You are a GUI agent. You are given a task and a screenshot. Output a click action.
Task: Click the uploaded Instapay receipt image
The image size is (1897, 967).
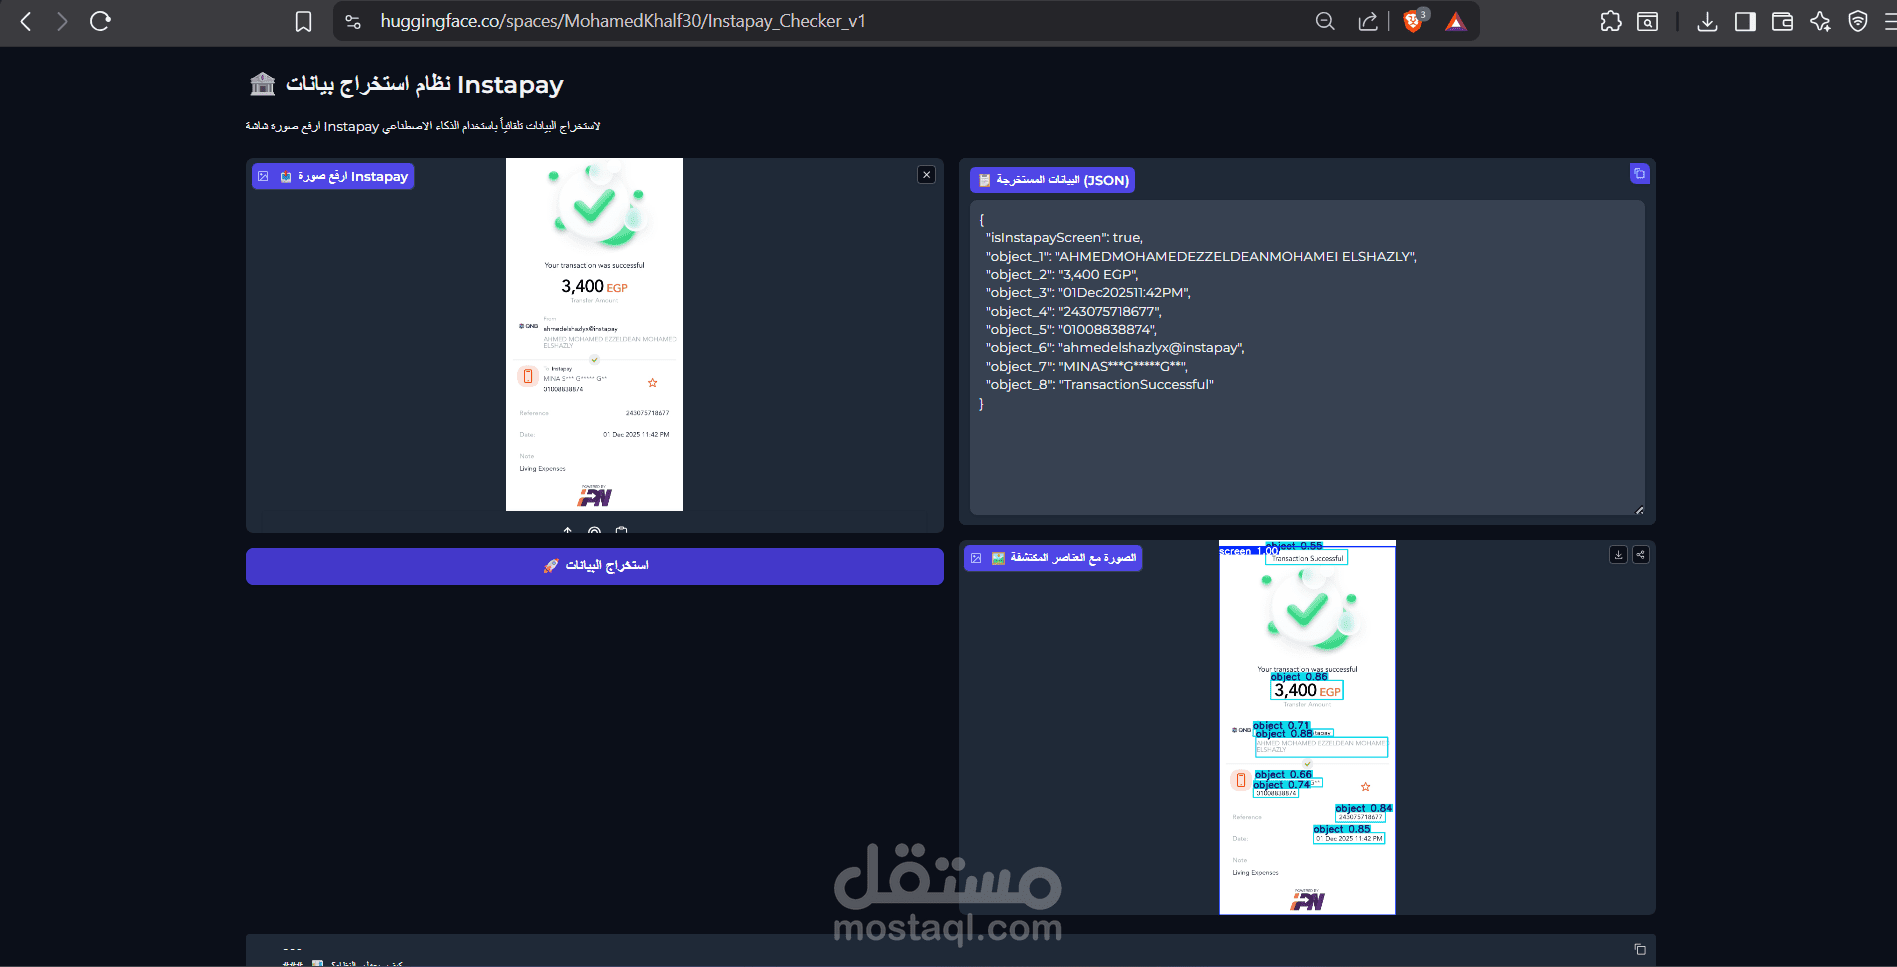point(594,334)
